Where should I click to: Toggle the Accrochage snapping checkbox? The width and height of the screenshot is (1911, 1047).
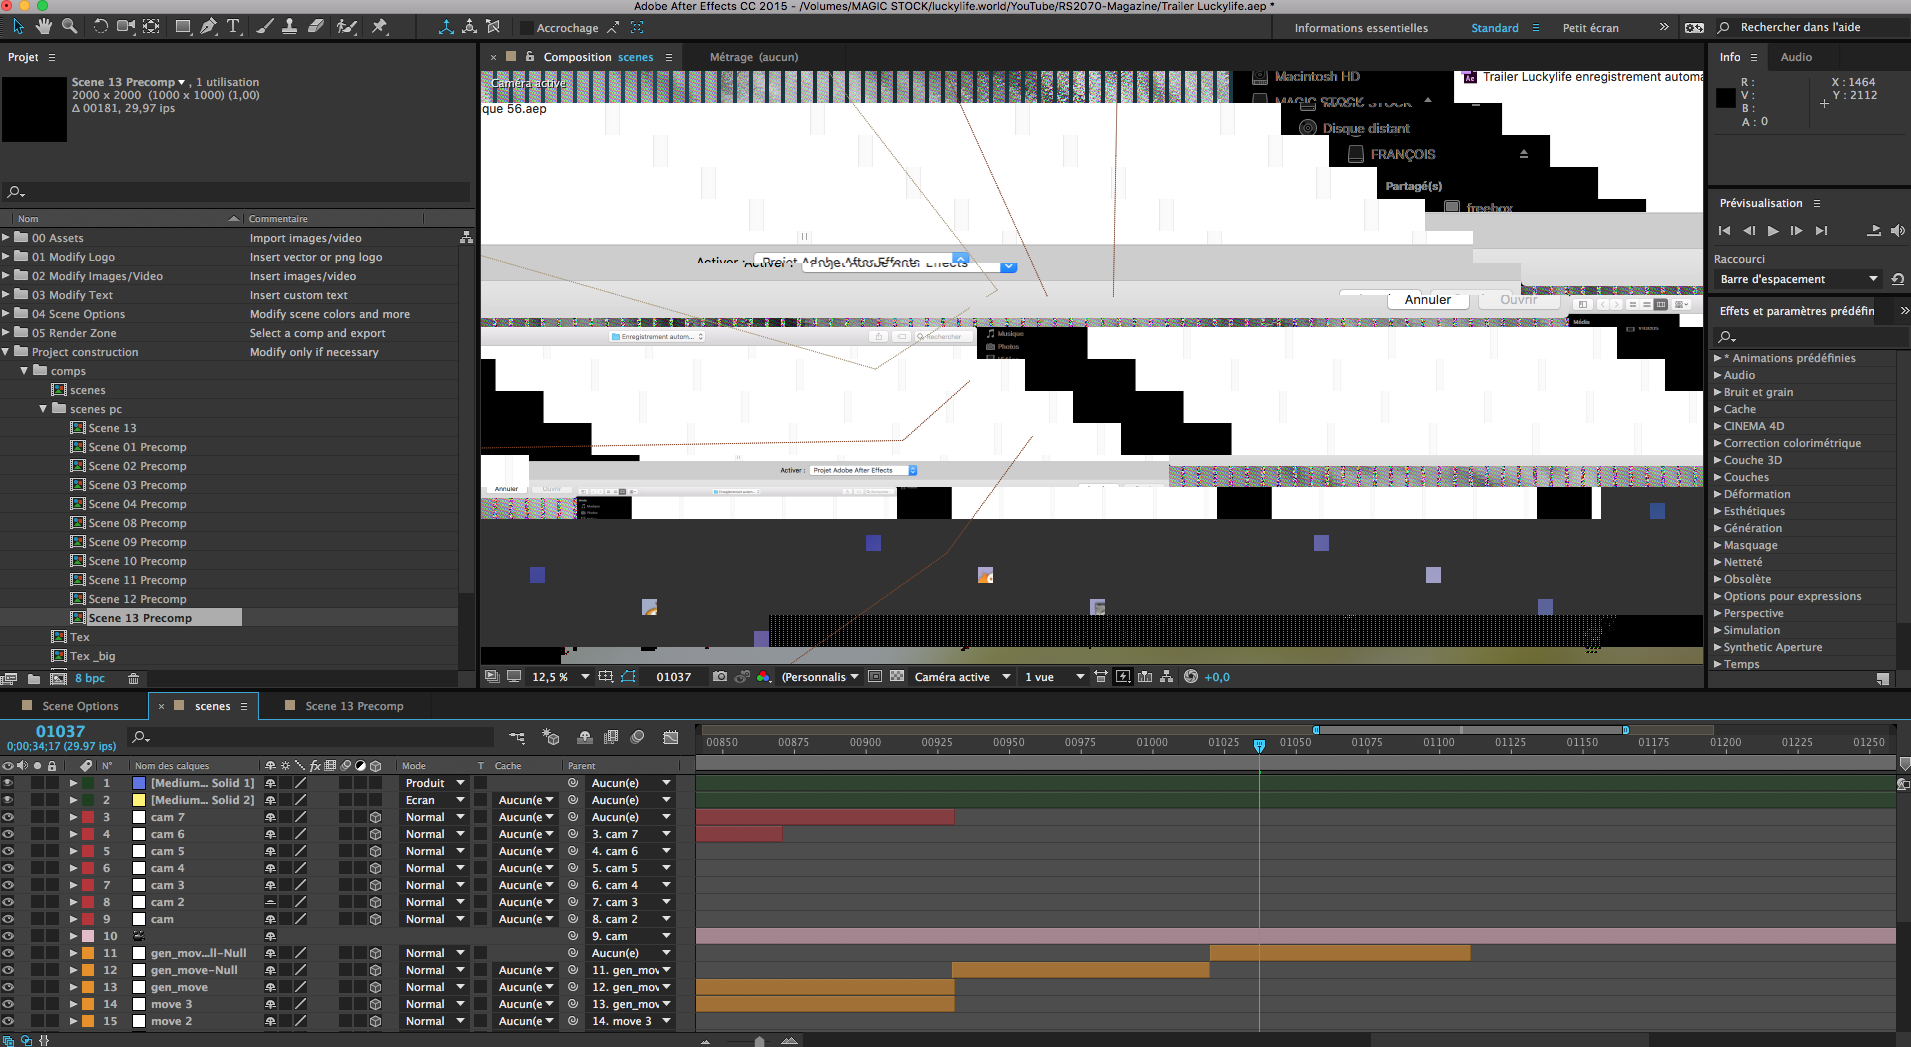[527, 28]
